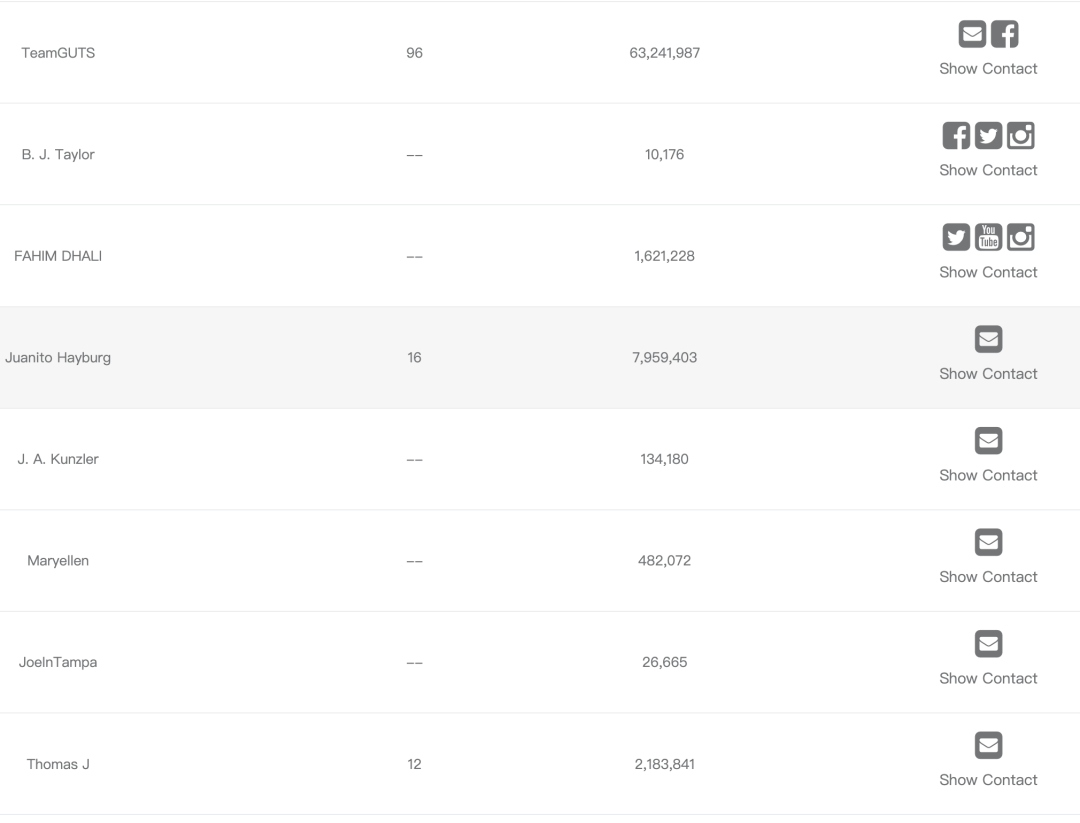Select the Juanito Hayburg name cell
Viewport: 1080px width, 823px height.
pyautogui.click(x=58, y=357)
